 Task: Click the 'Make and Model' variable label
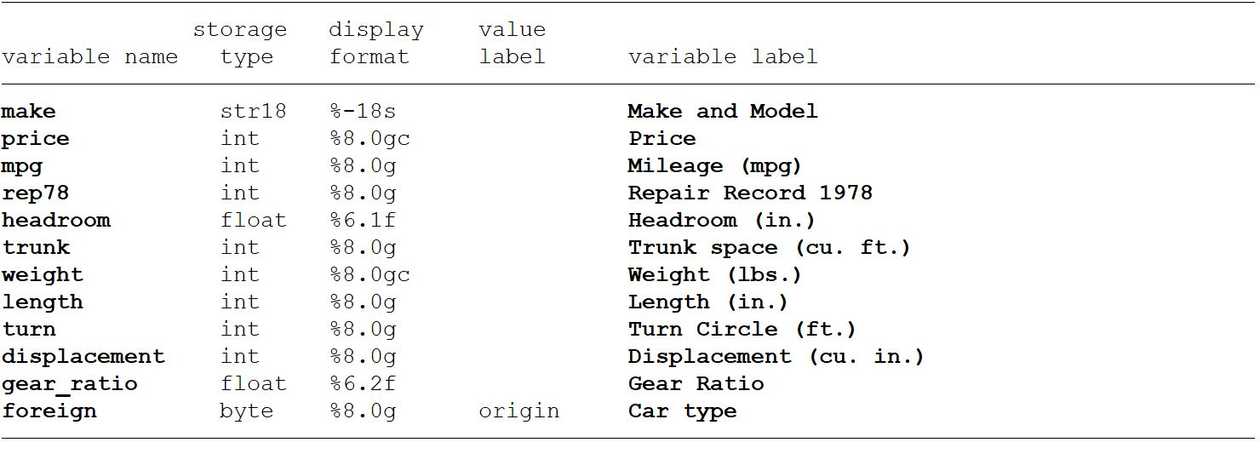point(723,112)
